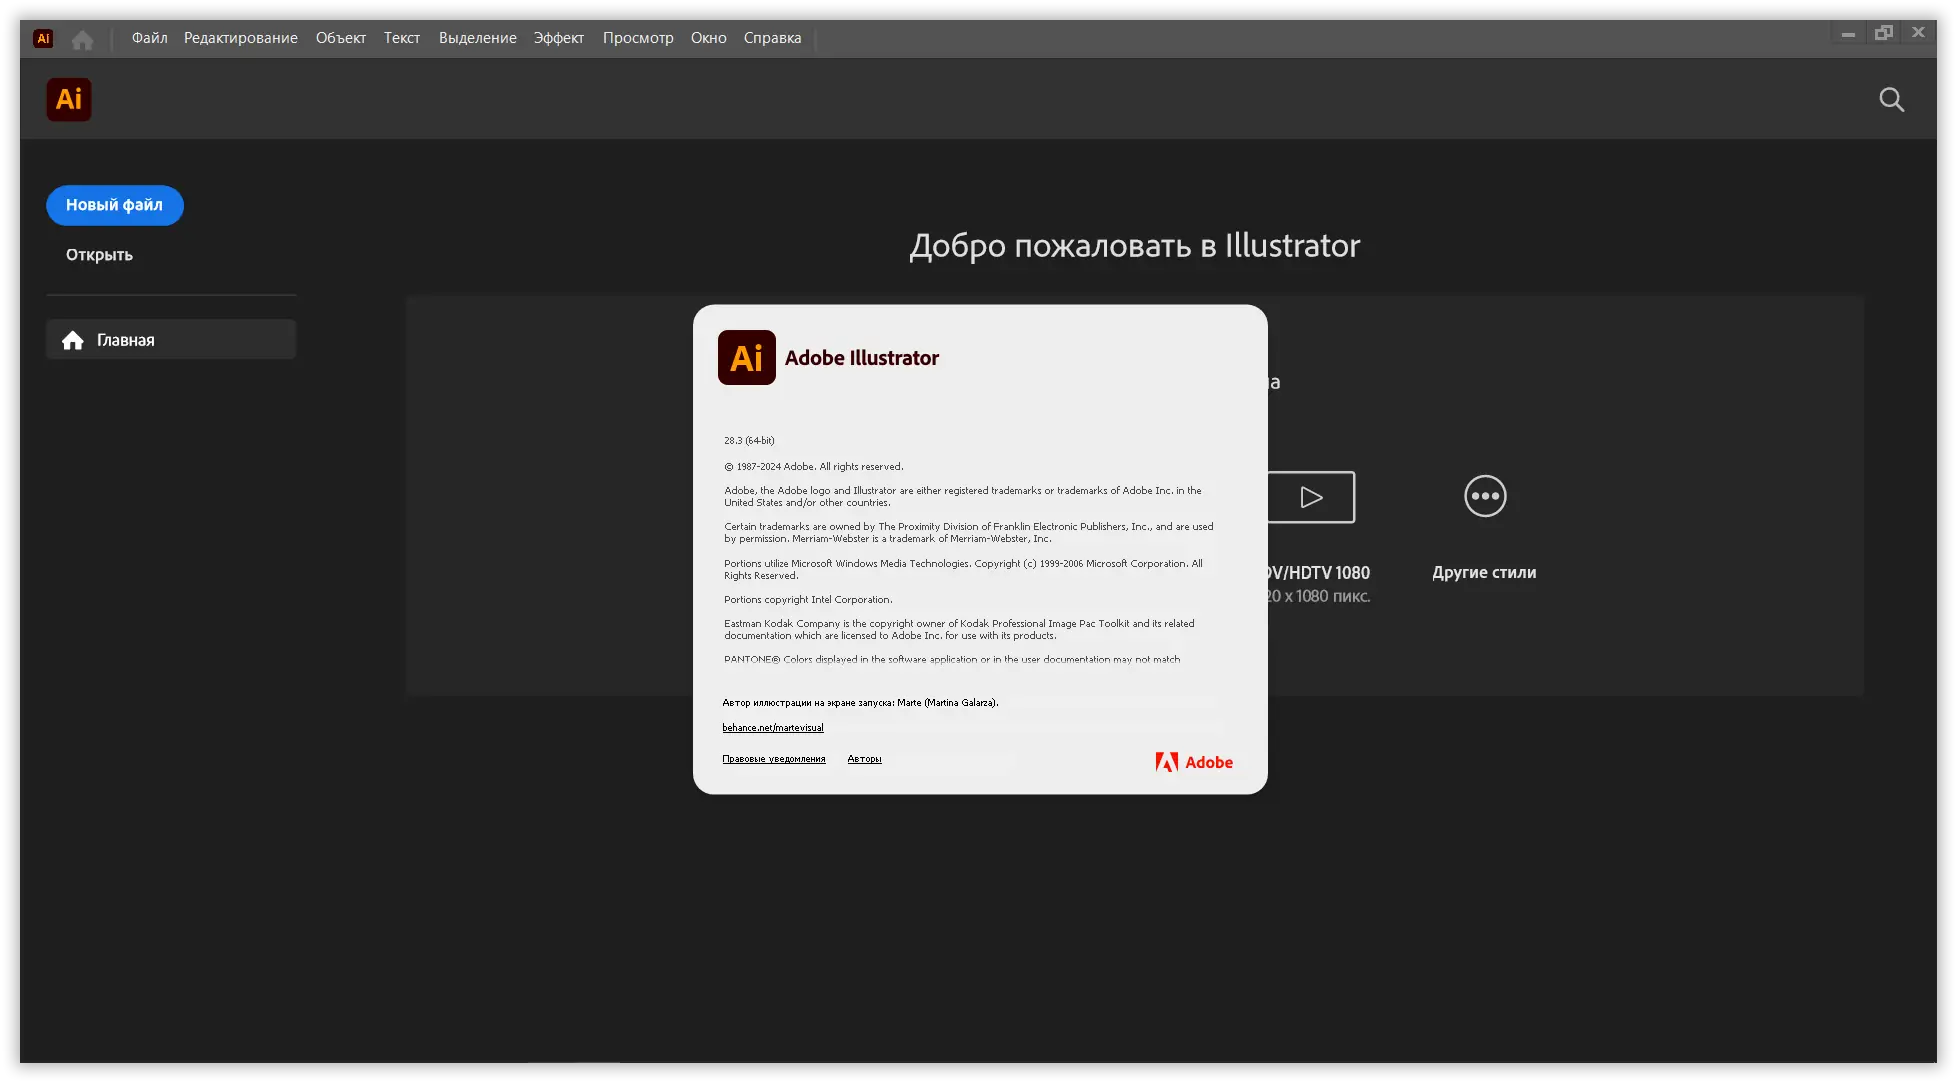
Task: Open the Окно menu
Action: (x=709, y=38)
